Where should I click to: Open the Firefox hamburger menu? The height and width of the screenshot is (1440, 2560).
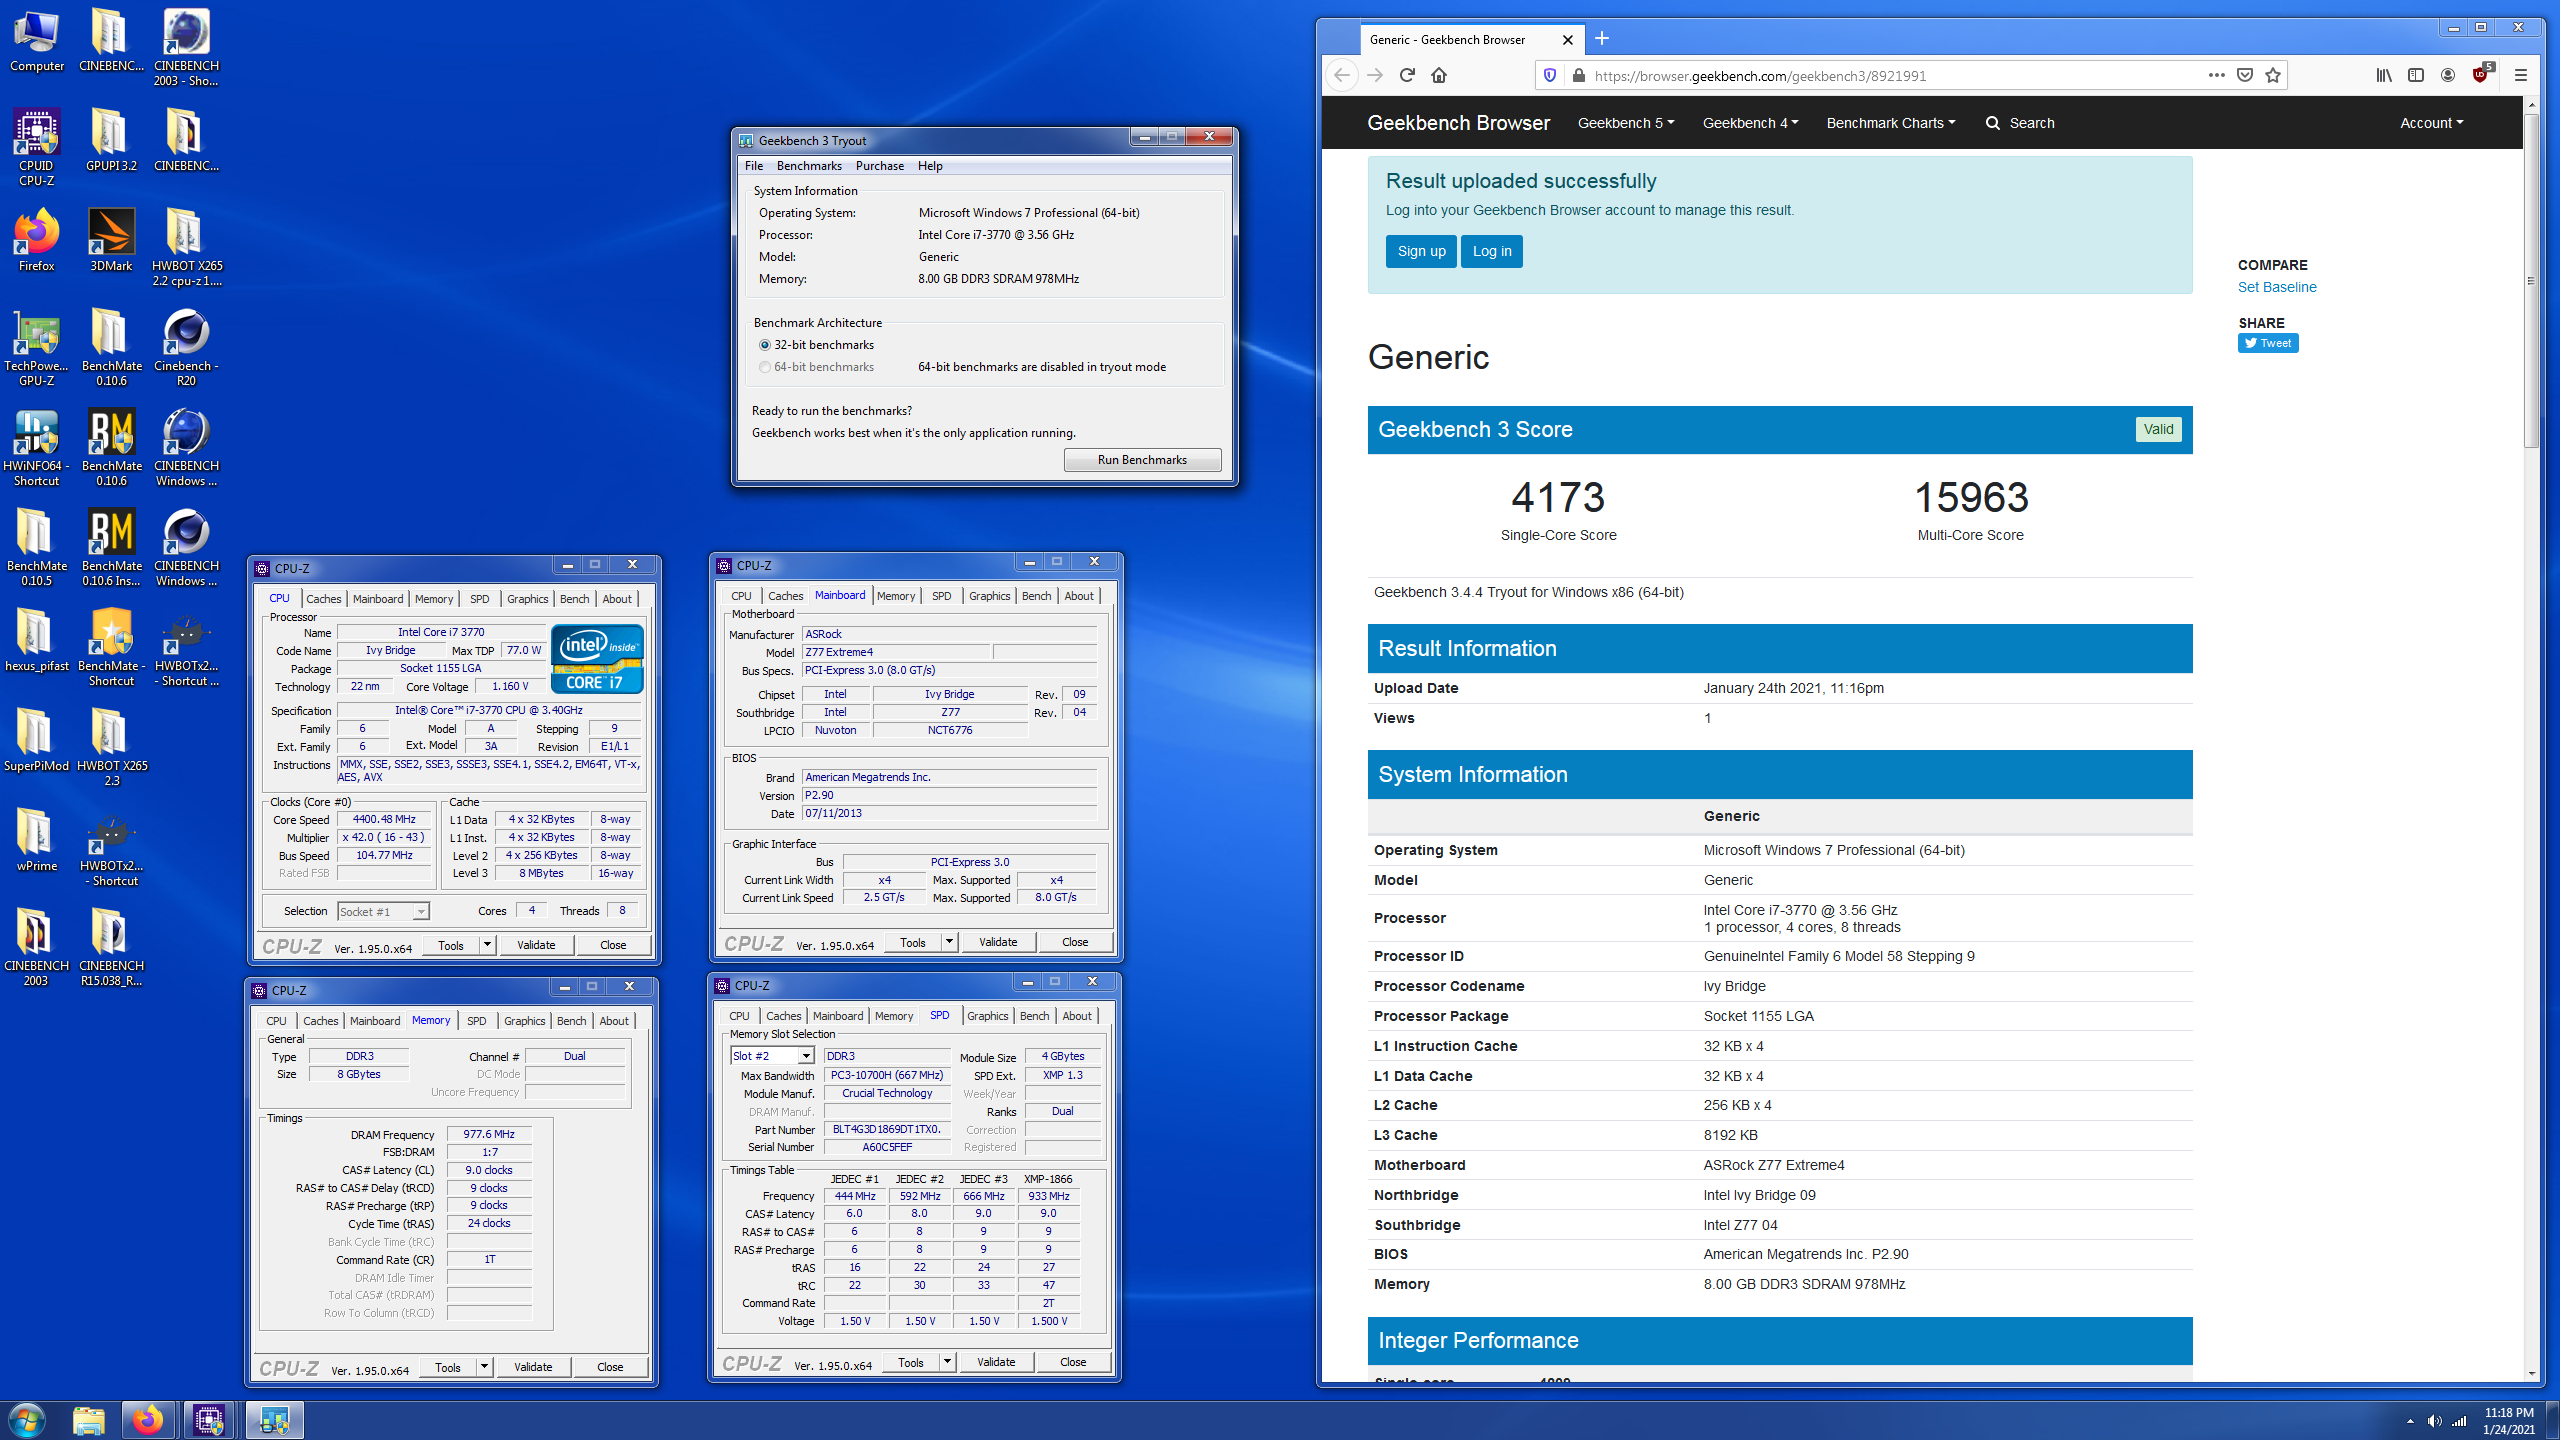[x=2520, y=75]
